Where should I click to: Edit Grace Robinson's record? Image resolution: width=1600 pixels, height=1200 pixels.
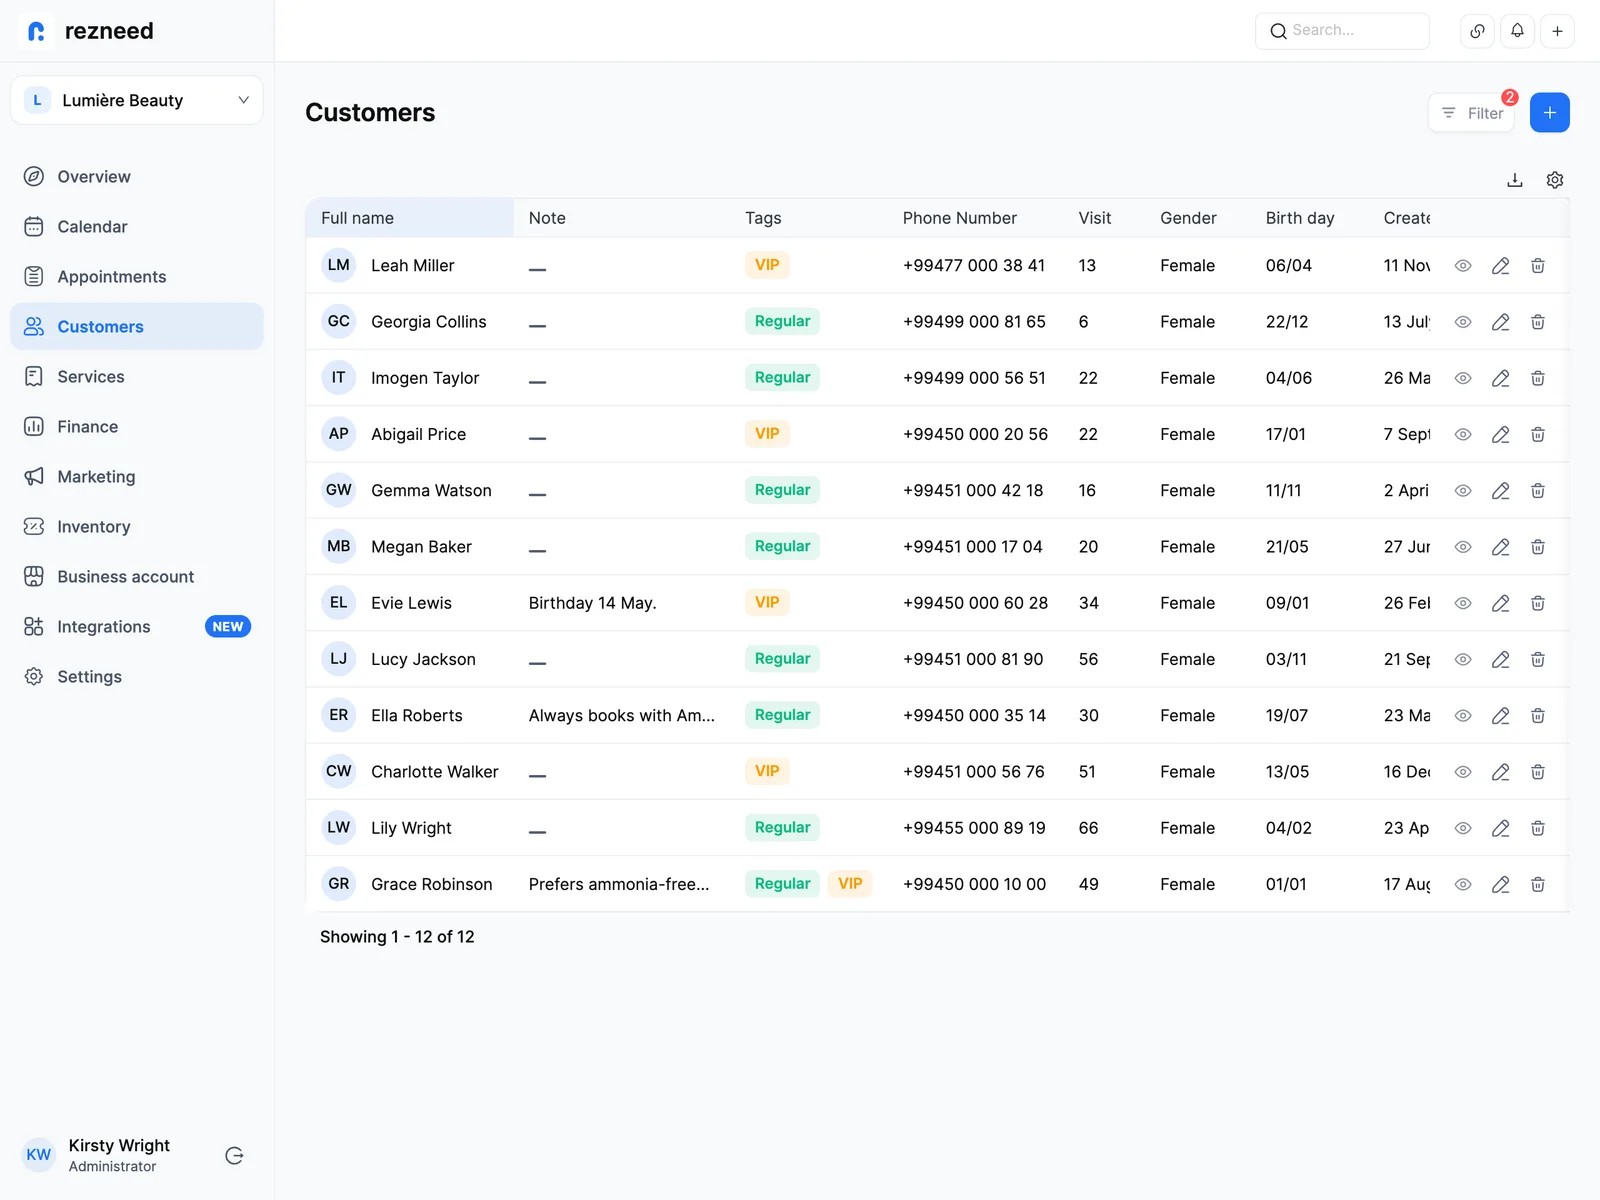[1500, 884]
